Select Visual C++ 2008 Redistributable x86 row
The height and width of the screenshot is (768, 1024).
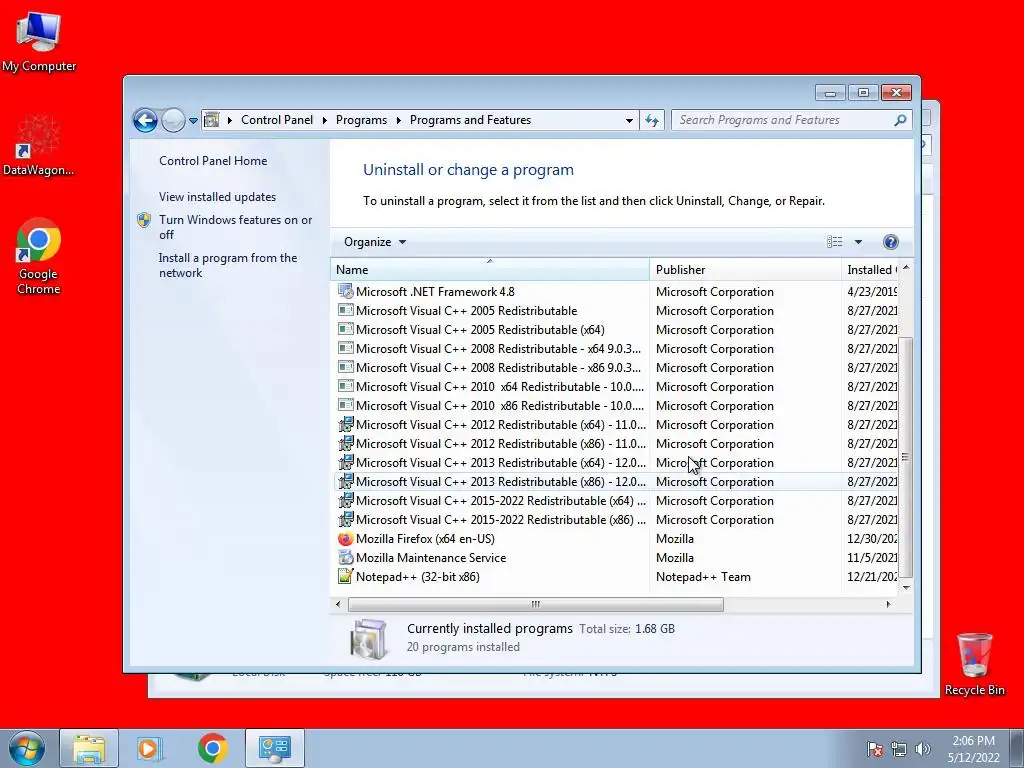coord(616,368)
